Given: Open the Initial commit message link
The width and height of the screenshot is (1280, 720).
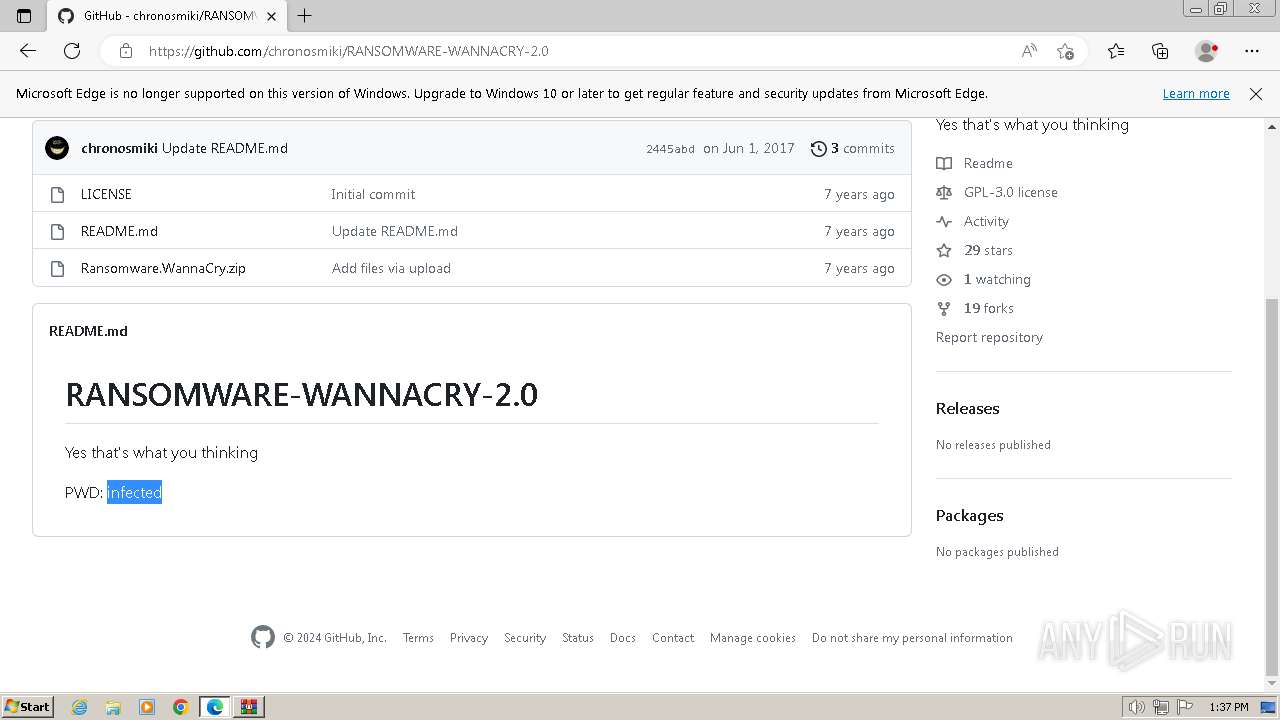Looking at the screenshot, I should [x=373, y=194].
